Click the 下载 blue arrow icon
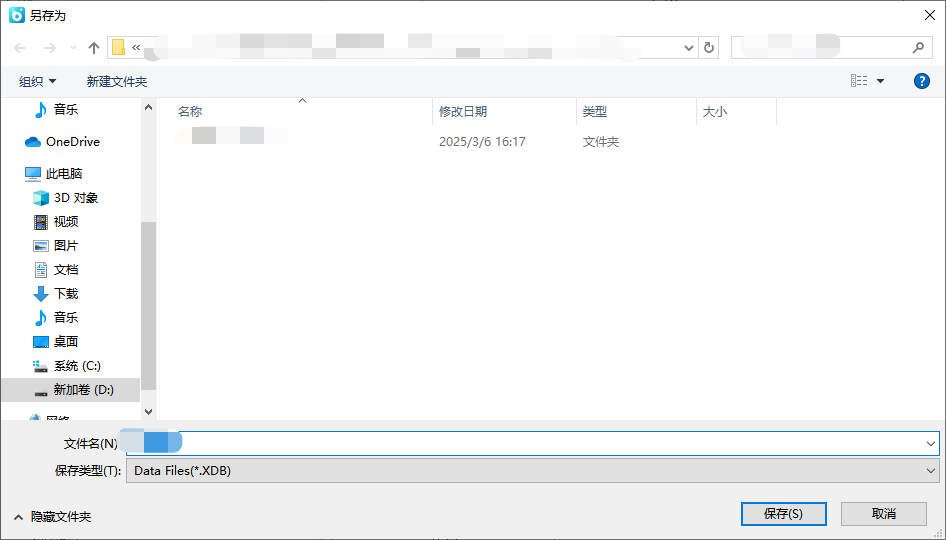This screenshot has height=540, width=946. click(x=40, y=294)
